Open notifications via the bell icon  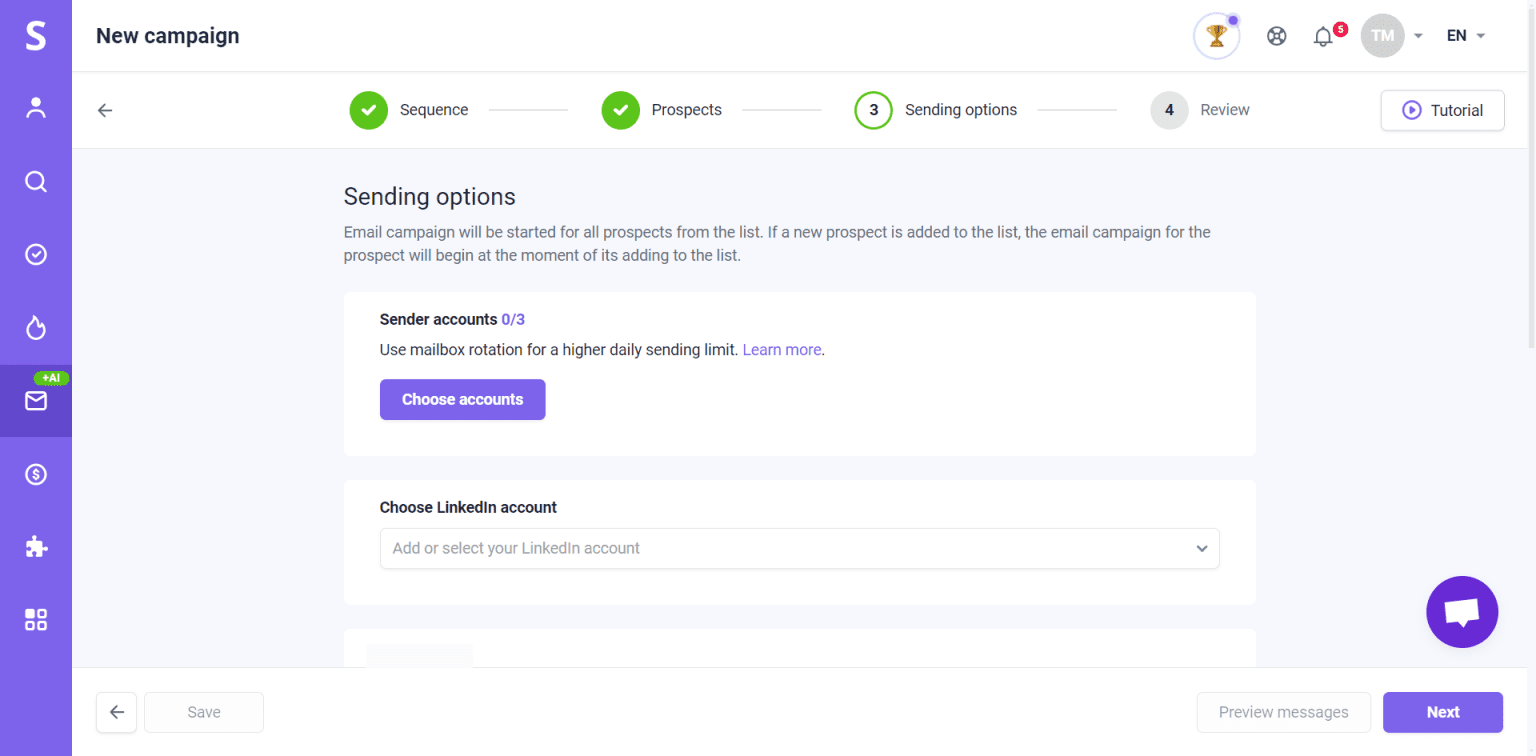click(1323, 35)
